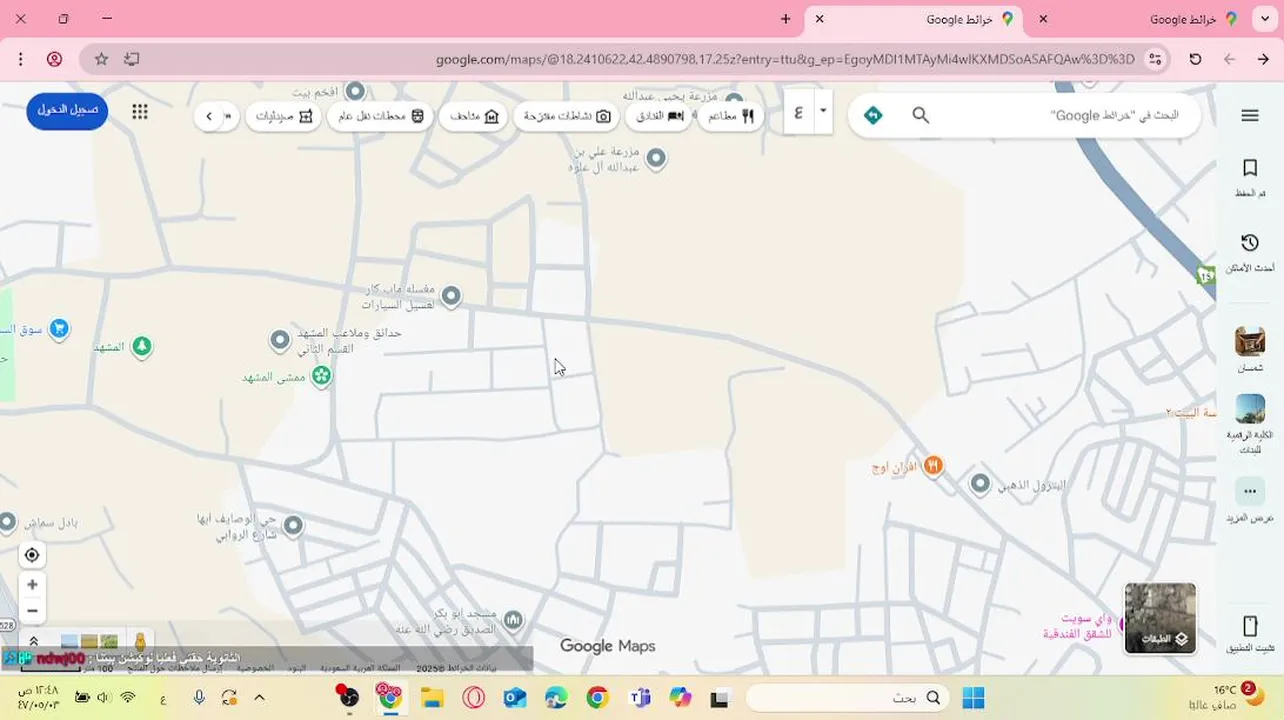Select the Transit stations (محطات نقل عام) chip

(381, 116)
